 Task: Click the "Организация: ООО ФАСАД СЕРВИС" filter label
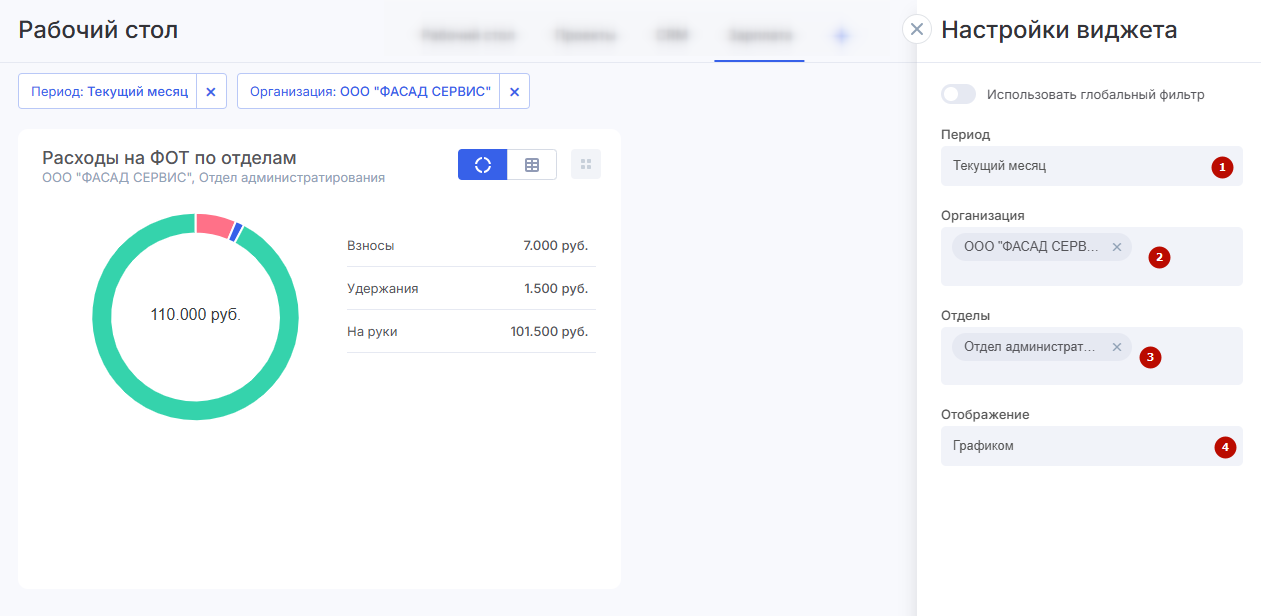(x=369, y=91)
